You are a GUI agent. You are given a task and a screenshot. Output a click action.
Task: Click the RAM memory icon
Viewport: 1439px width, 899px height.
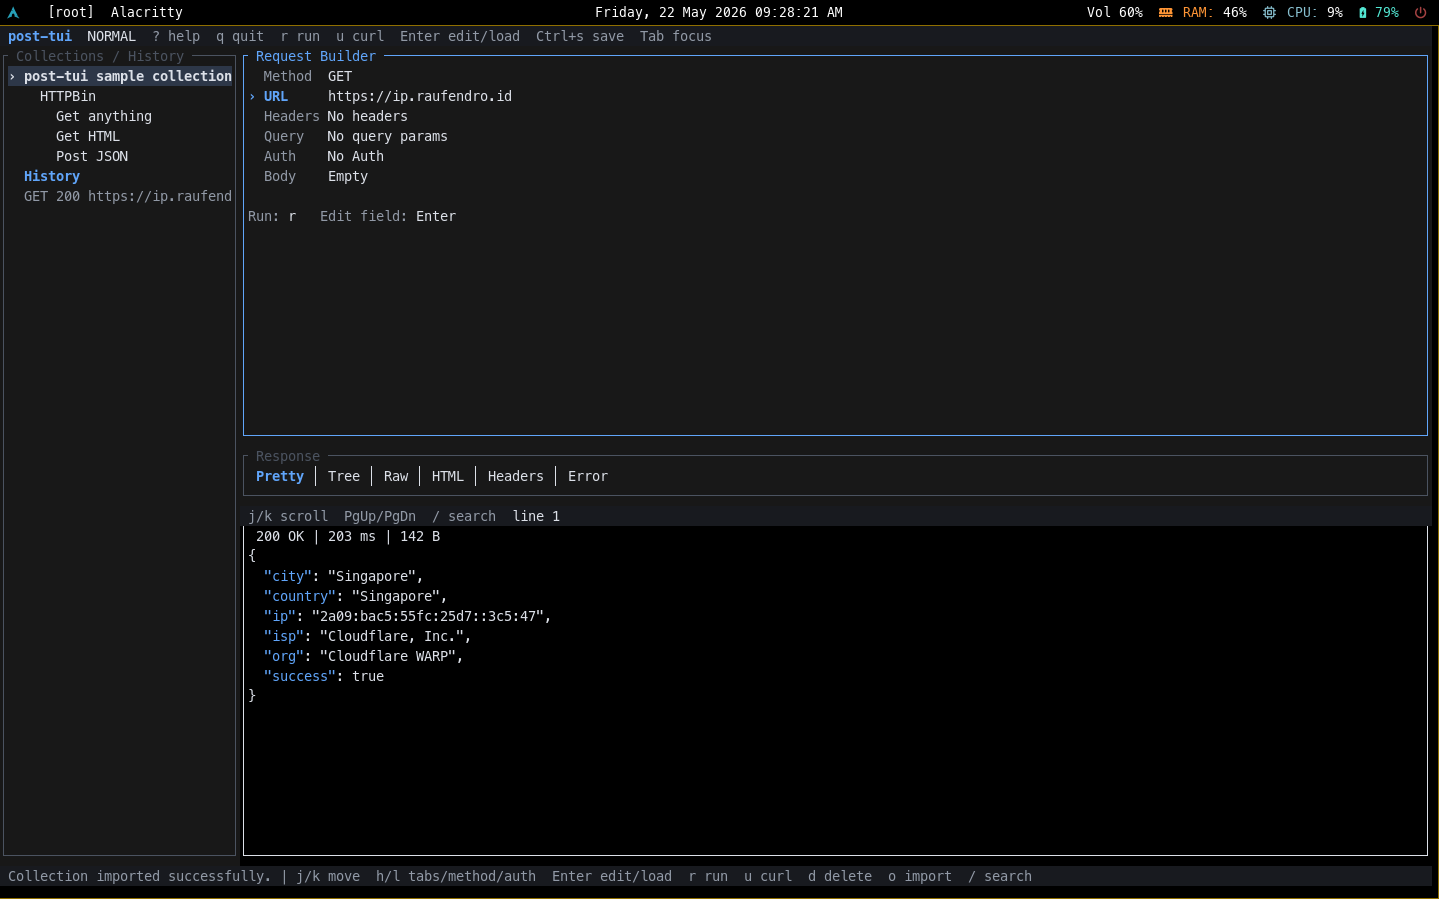1165,13
